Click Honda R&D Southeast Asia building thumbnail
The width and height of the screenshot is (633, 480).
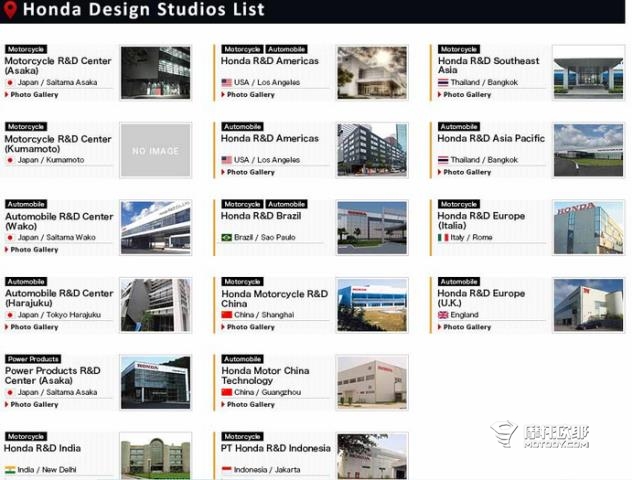(x=589, y=73)
